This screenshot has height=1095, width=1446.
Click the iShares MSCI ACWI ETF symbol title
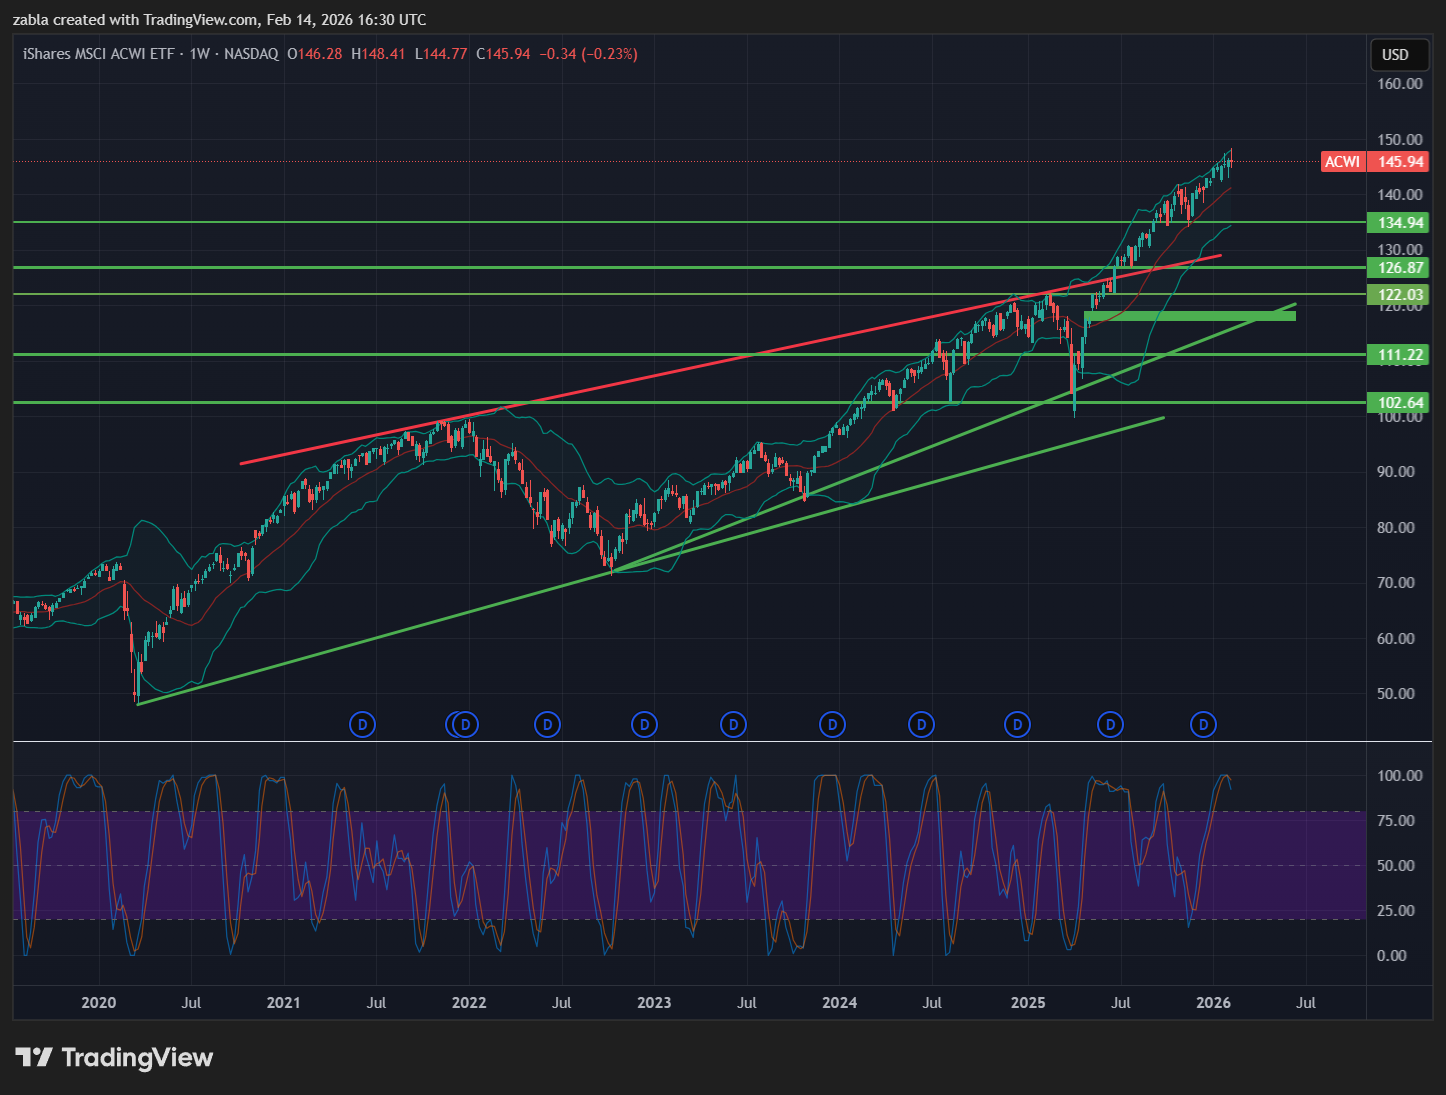coord(98,54)
